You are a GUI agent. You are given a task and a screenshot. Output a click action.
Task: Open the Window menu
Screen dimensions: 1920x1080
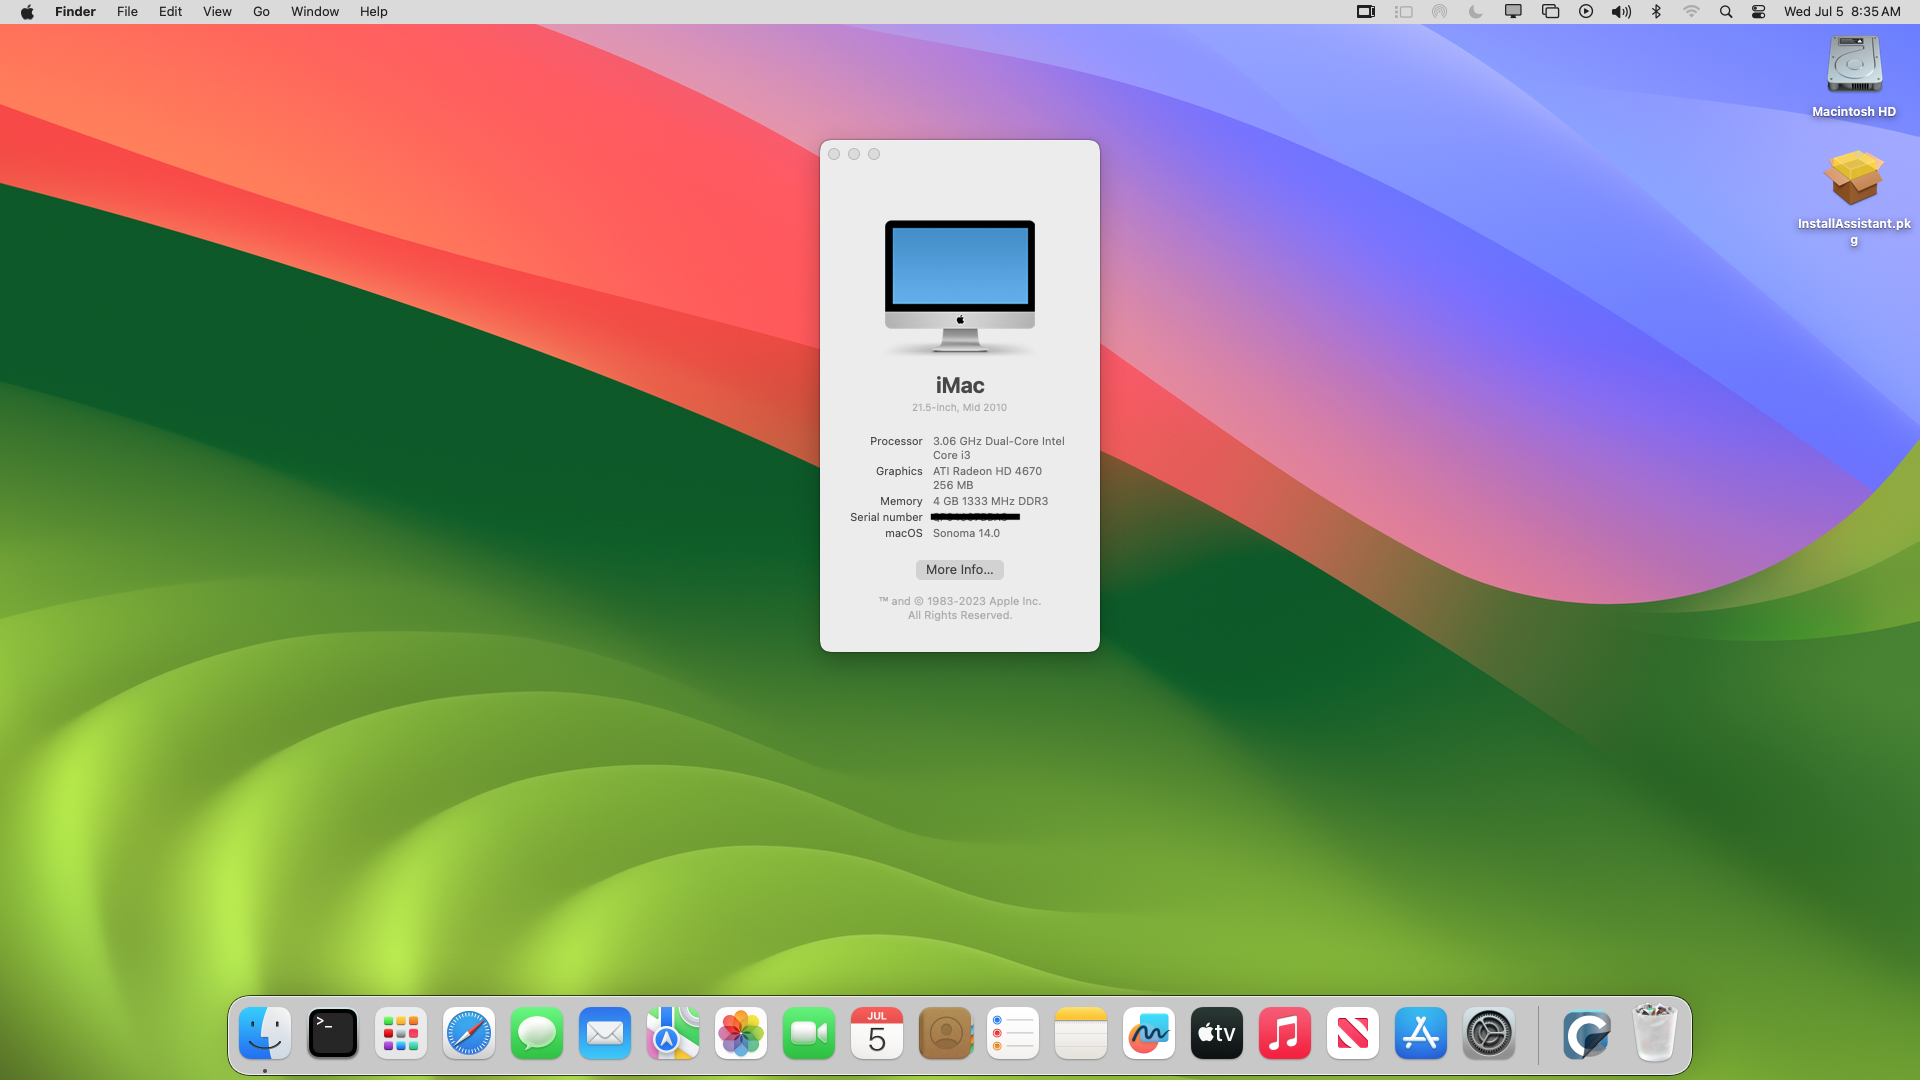[x=315, y=12]
